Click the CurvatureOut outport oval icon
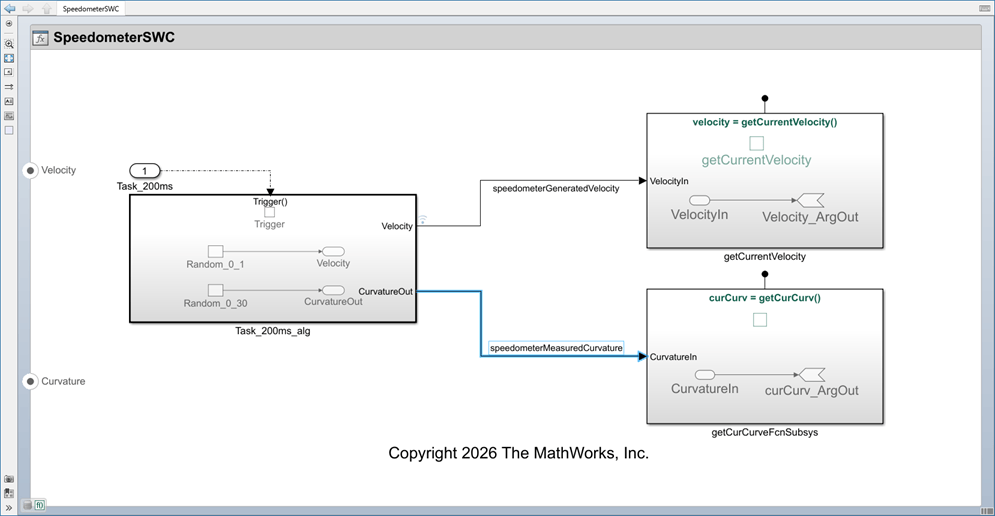 333,290
